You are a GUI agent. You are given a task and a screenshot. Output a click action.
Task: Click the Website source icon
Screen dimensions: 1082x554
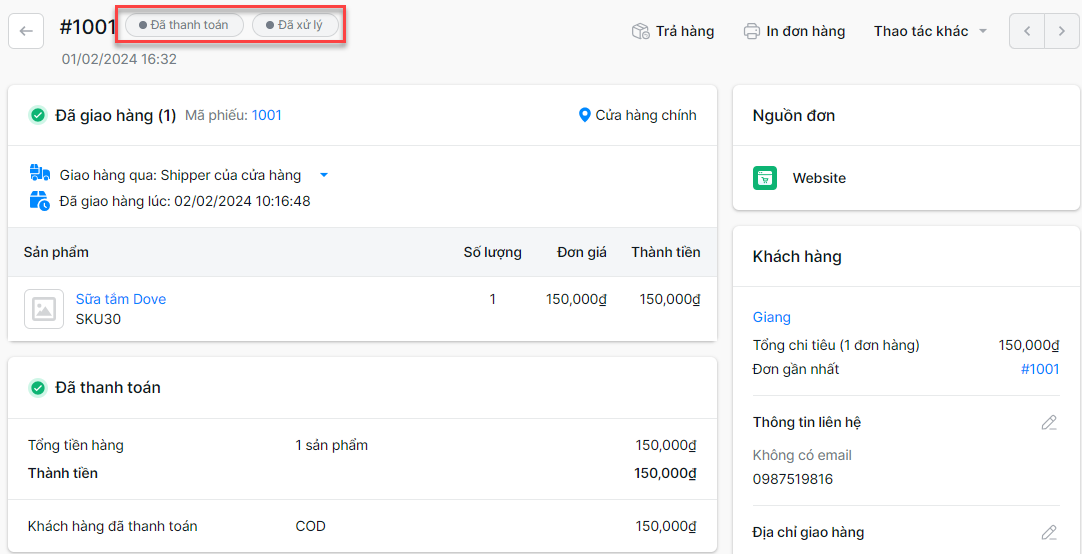coord(765,178)
